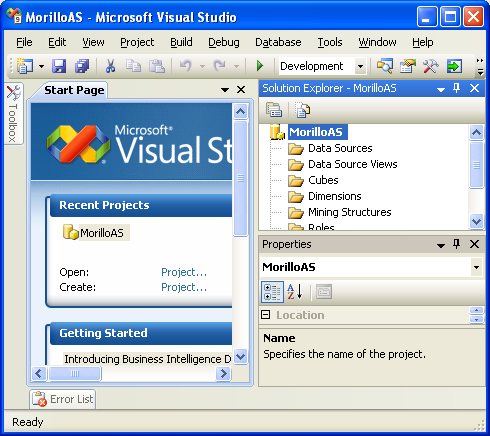The image size is (490, 436).
Task: Open the View menu
Action: [93, 42]
